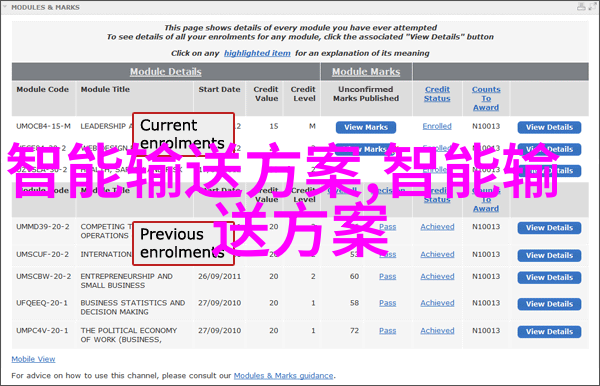Open the Modules & Marks guidance link
This screenshot has height=386, width=600.
[x=284, y=376]
